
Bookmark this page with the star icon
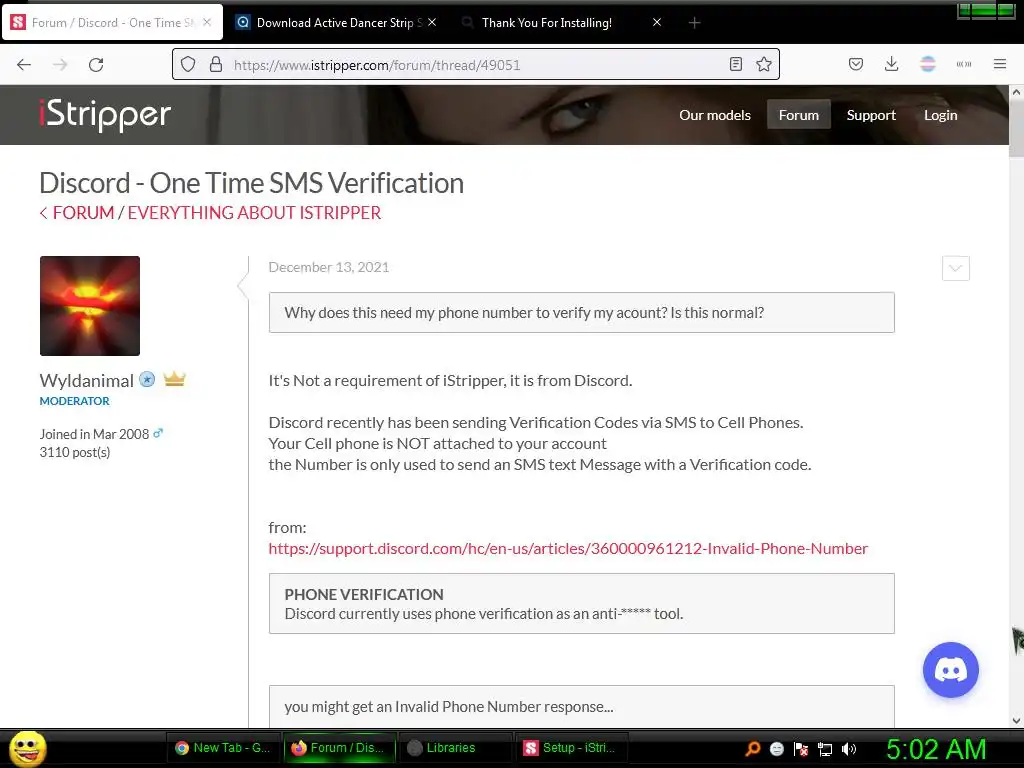[x=763, y=64]
